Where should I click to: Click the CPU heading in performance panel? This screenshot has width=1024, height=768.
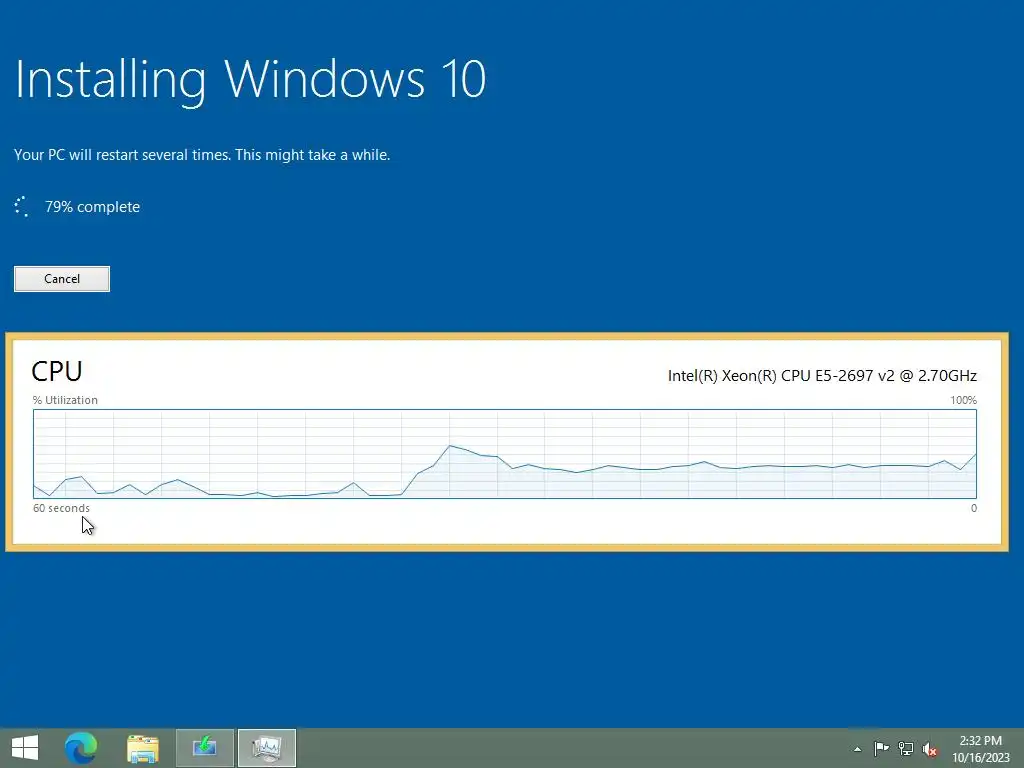[x=57, y=371]
